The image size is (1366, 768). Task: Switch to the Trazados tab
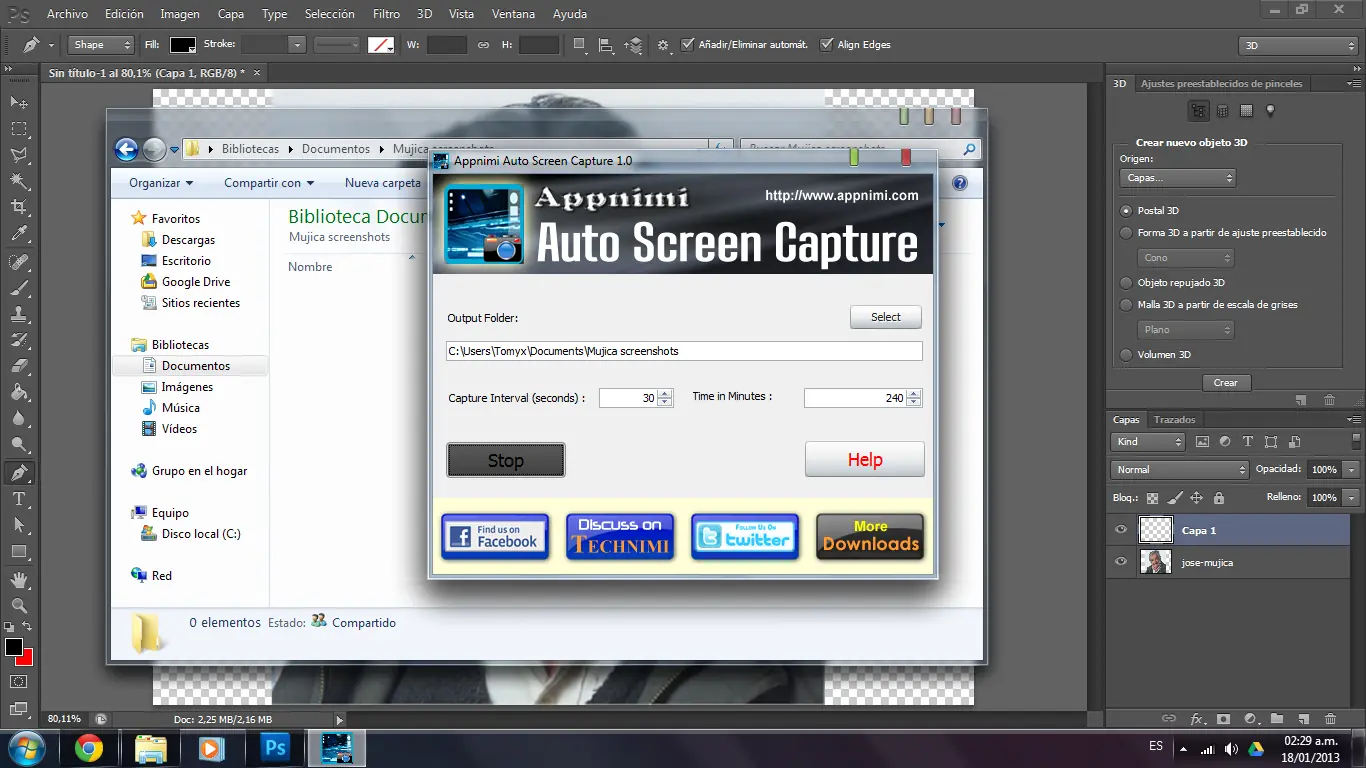tap(1174, 420)
